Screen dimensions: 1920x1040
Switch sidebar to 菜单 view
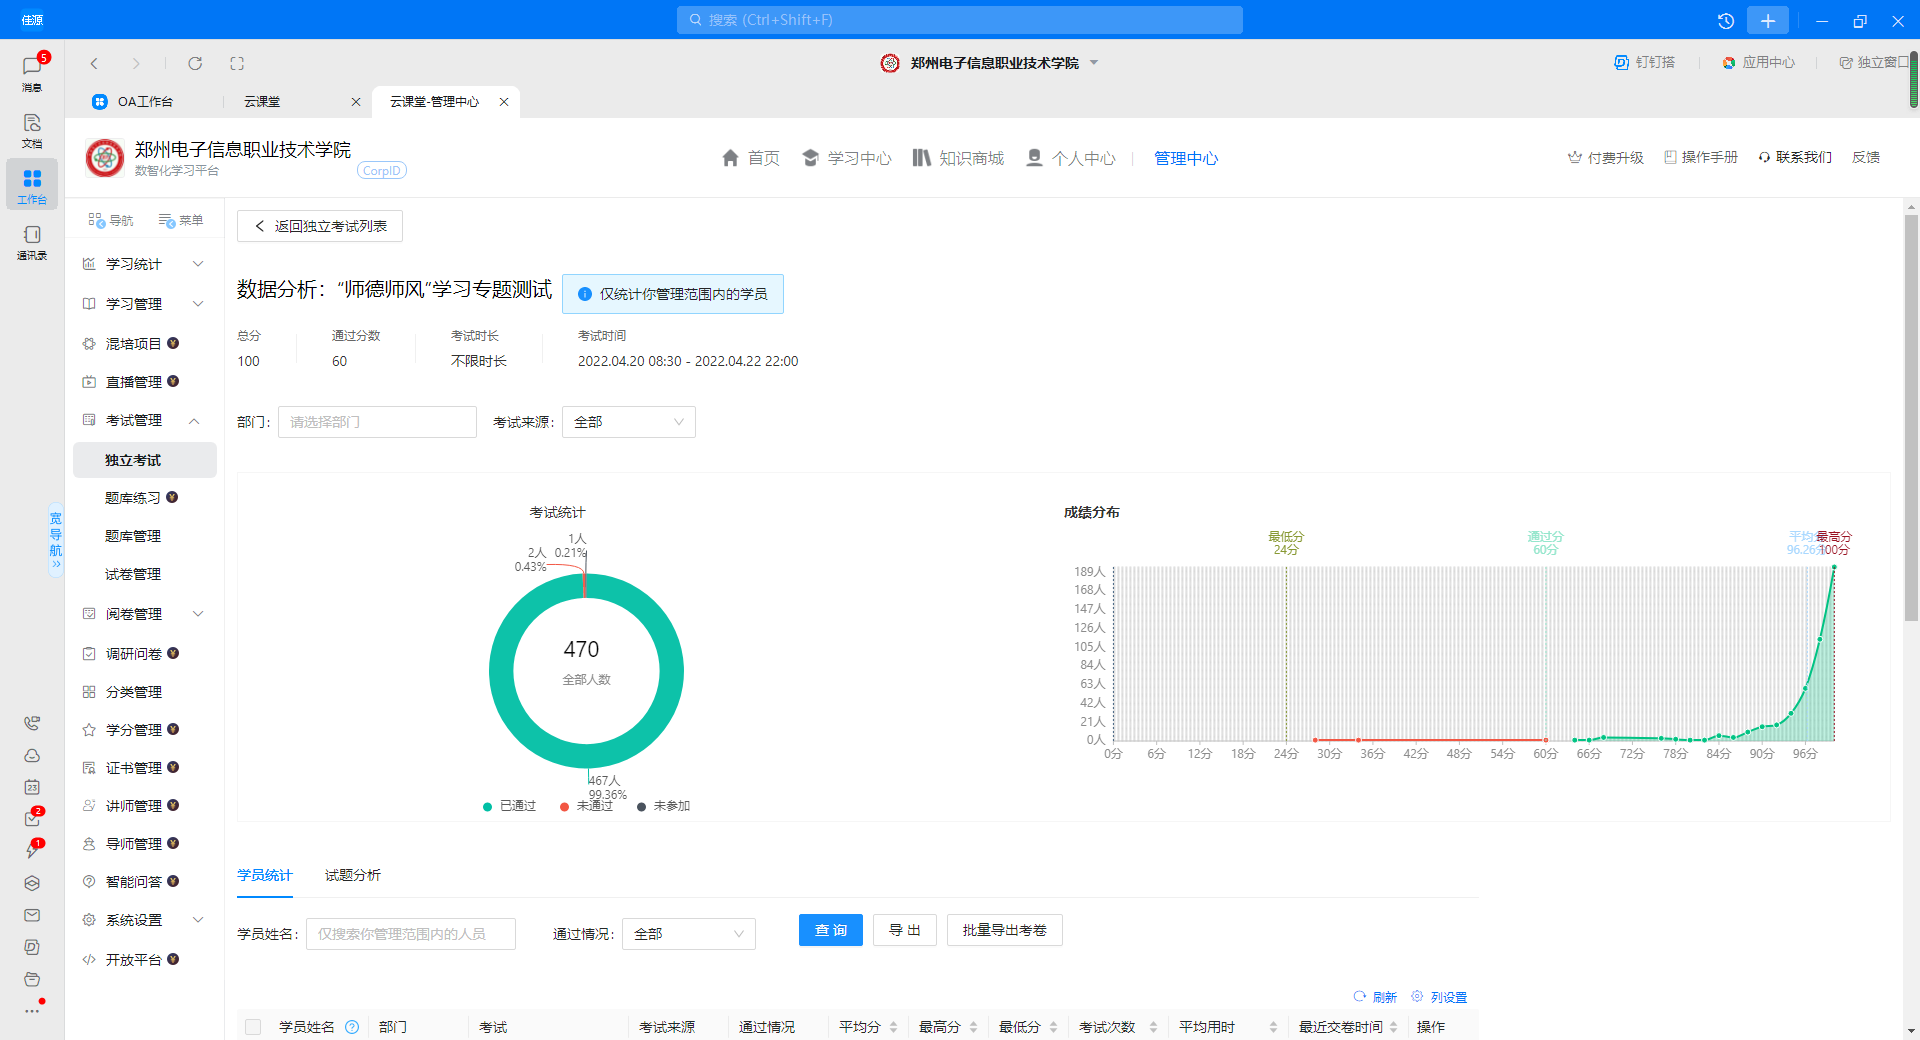coord(181,220)
